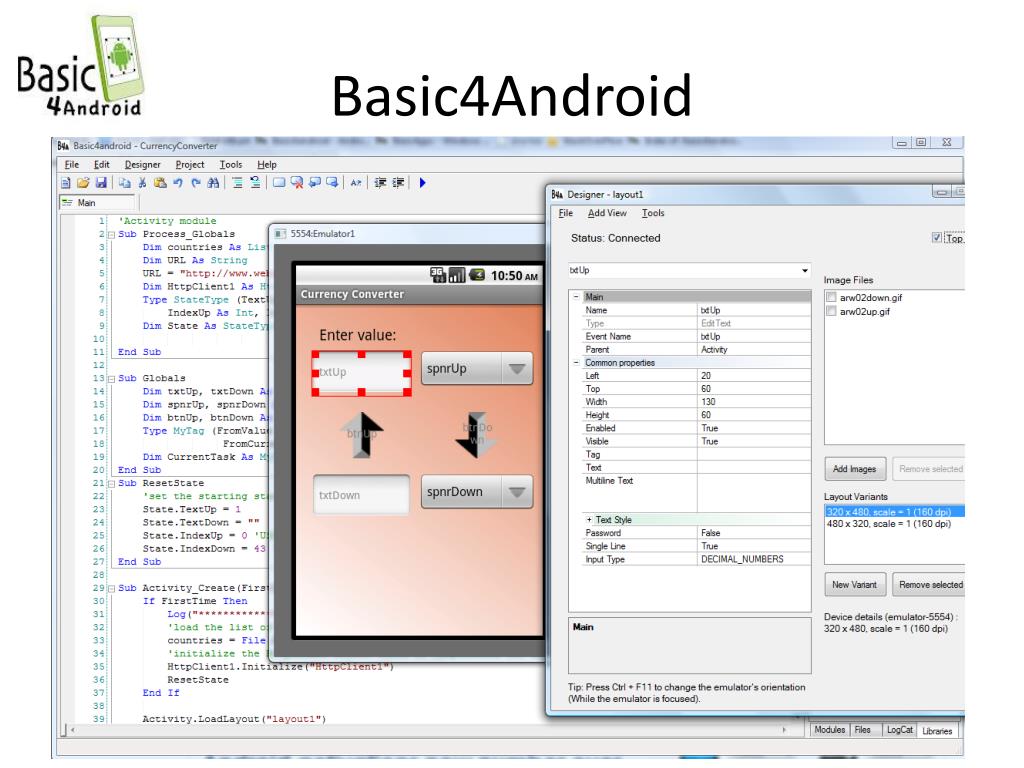Click the 3G network icon in emulator
This screenshot has width=1024, height=768.
(438, 275)
